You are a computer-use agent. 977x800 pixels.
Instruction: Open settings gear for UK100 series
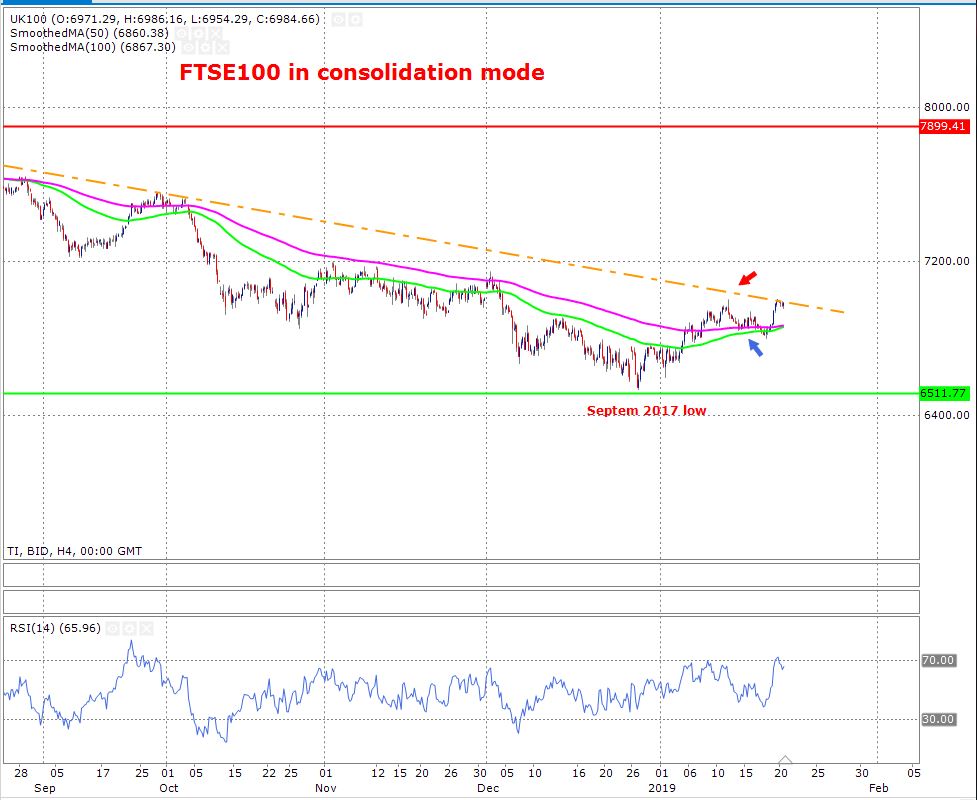pyautogui.click(x=355, y=20)
